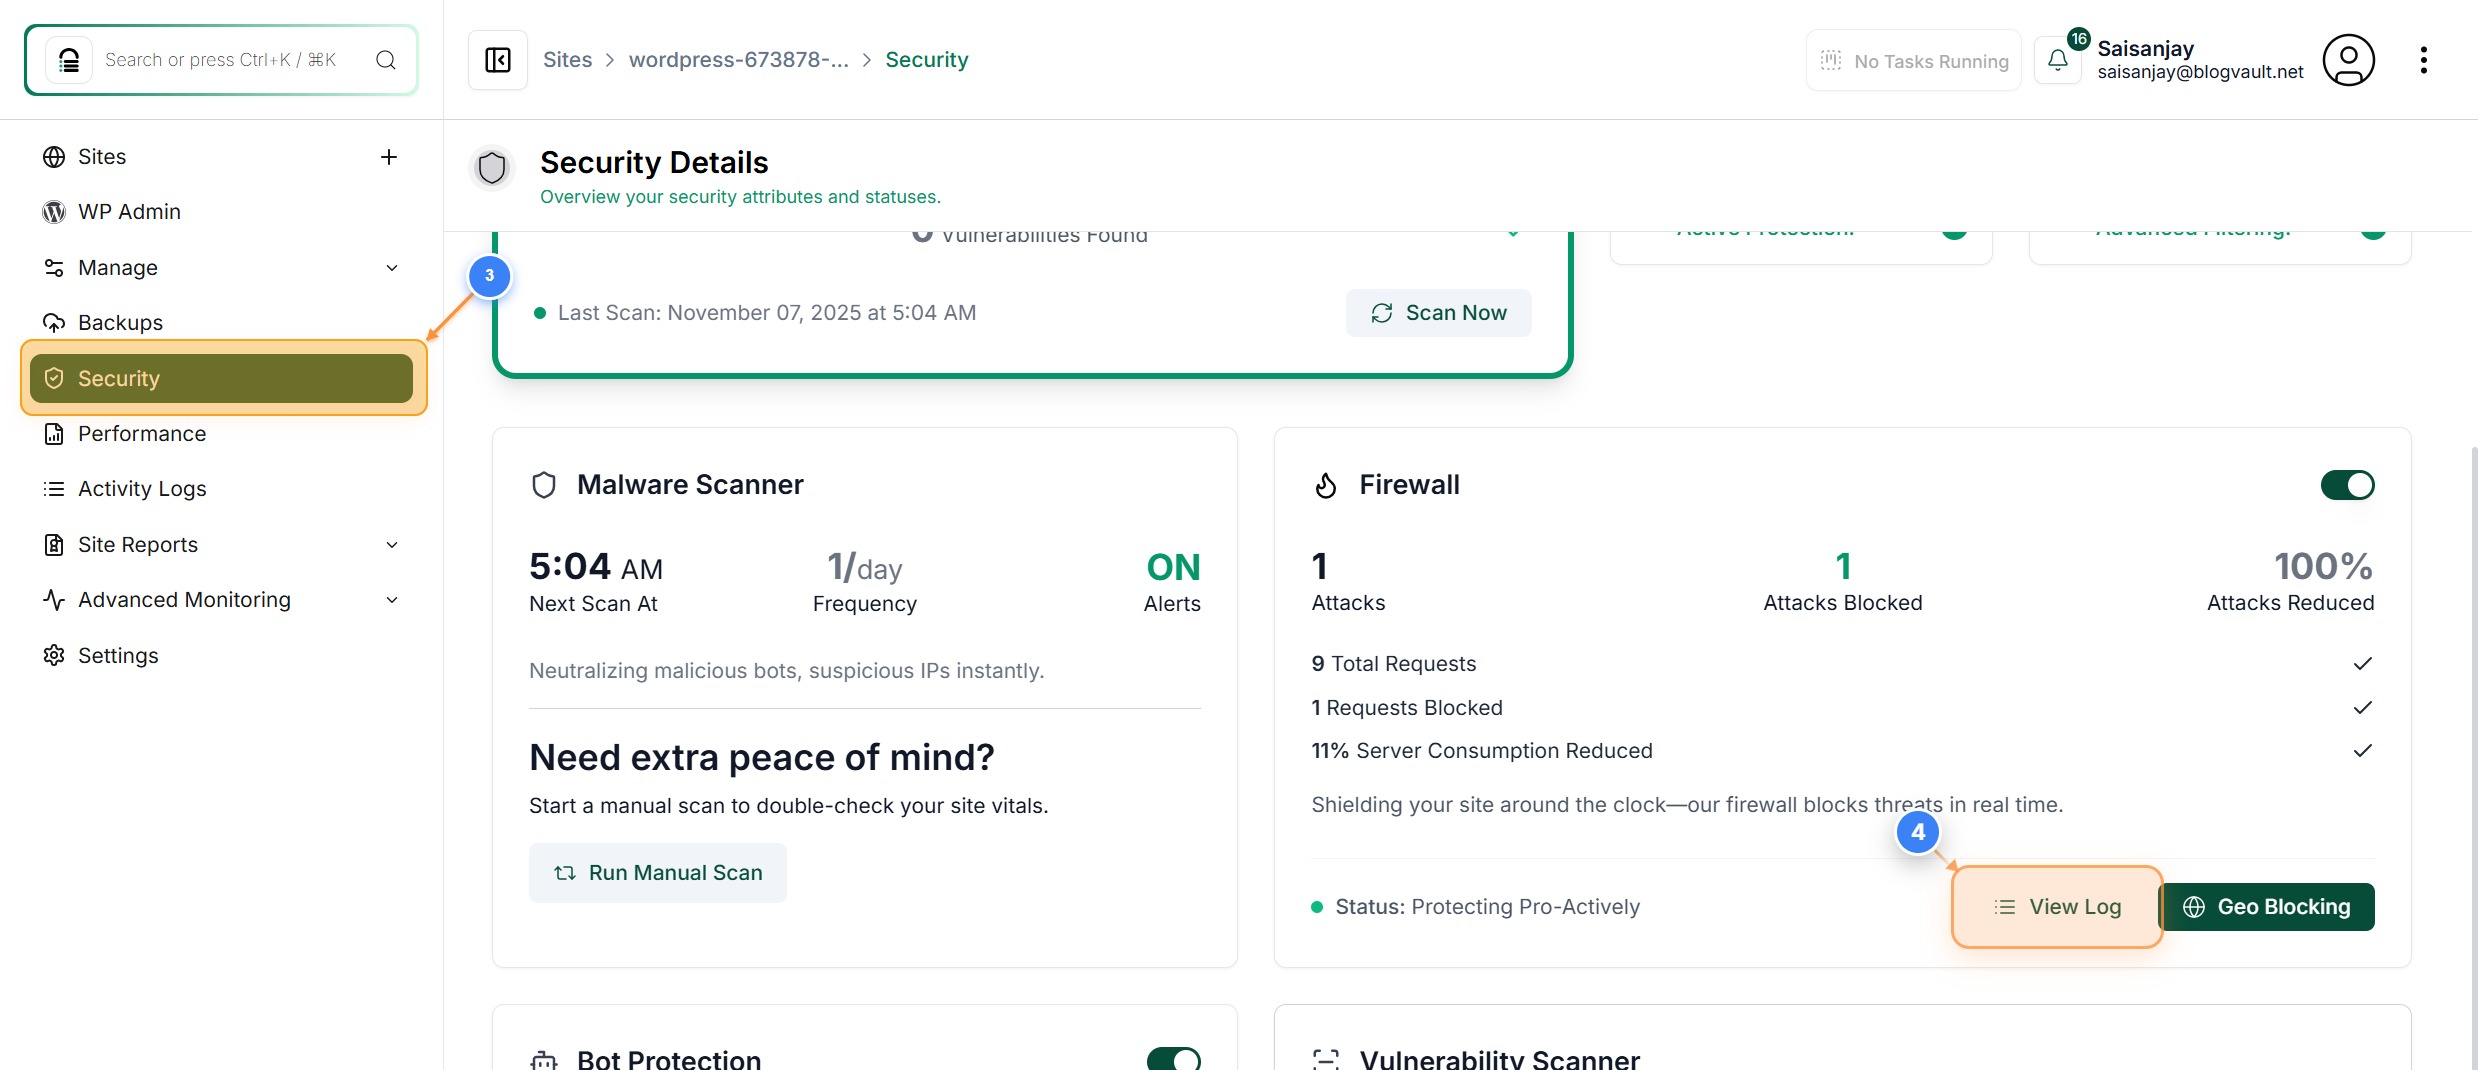Go to Sites via the breadcrumb
Screen dimensions: 2478x1070
click(568, 59)
